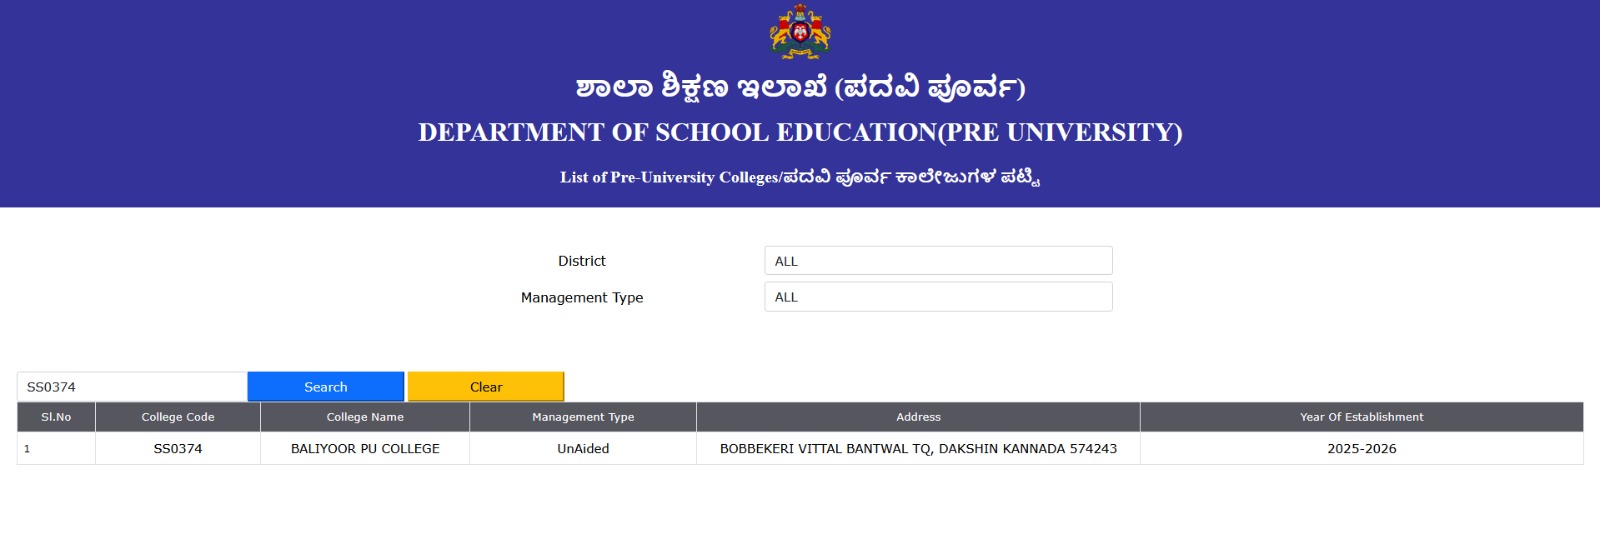
Task: Select the SS0374 cell in the table
Action: 178,449
